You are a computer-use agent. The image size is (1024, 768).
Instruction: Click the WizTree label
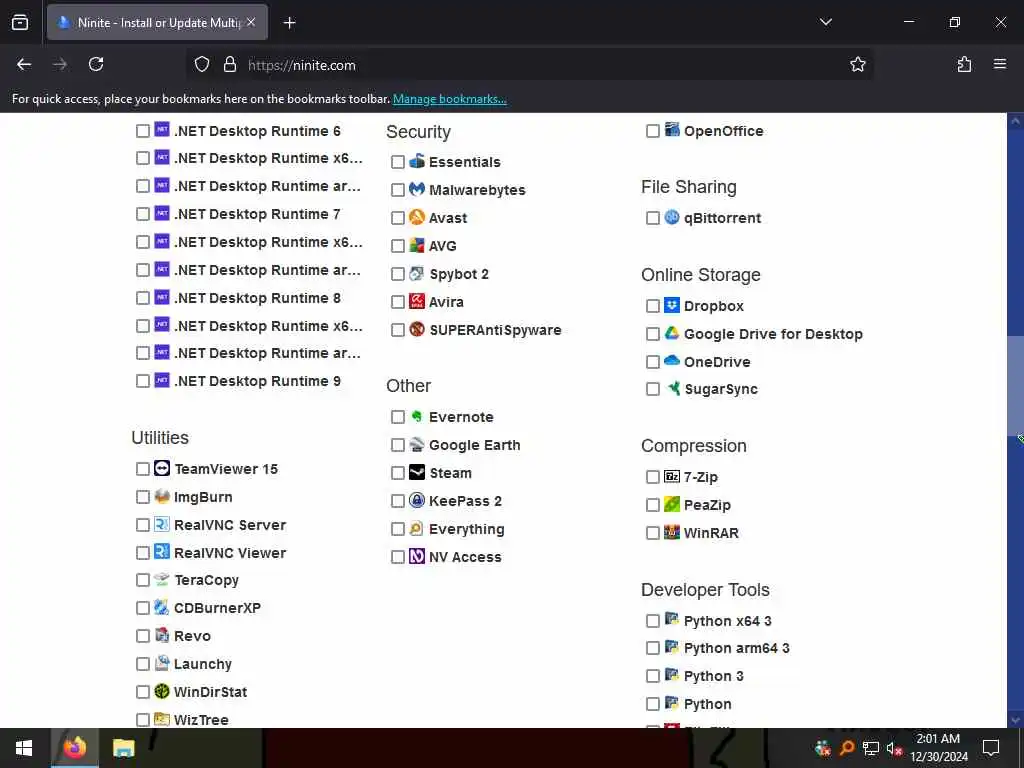pos(201,720)
